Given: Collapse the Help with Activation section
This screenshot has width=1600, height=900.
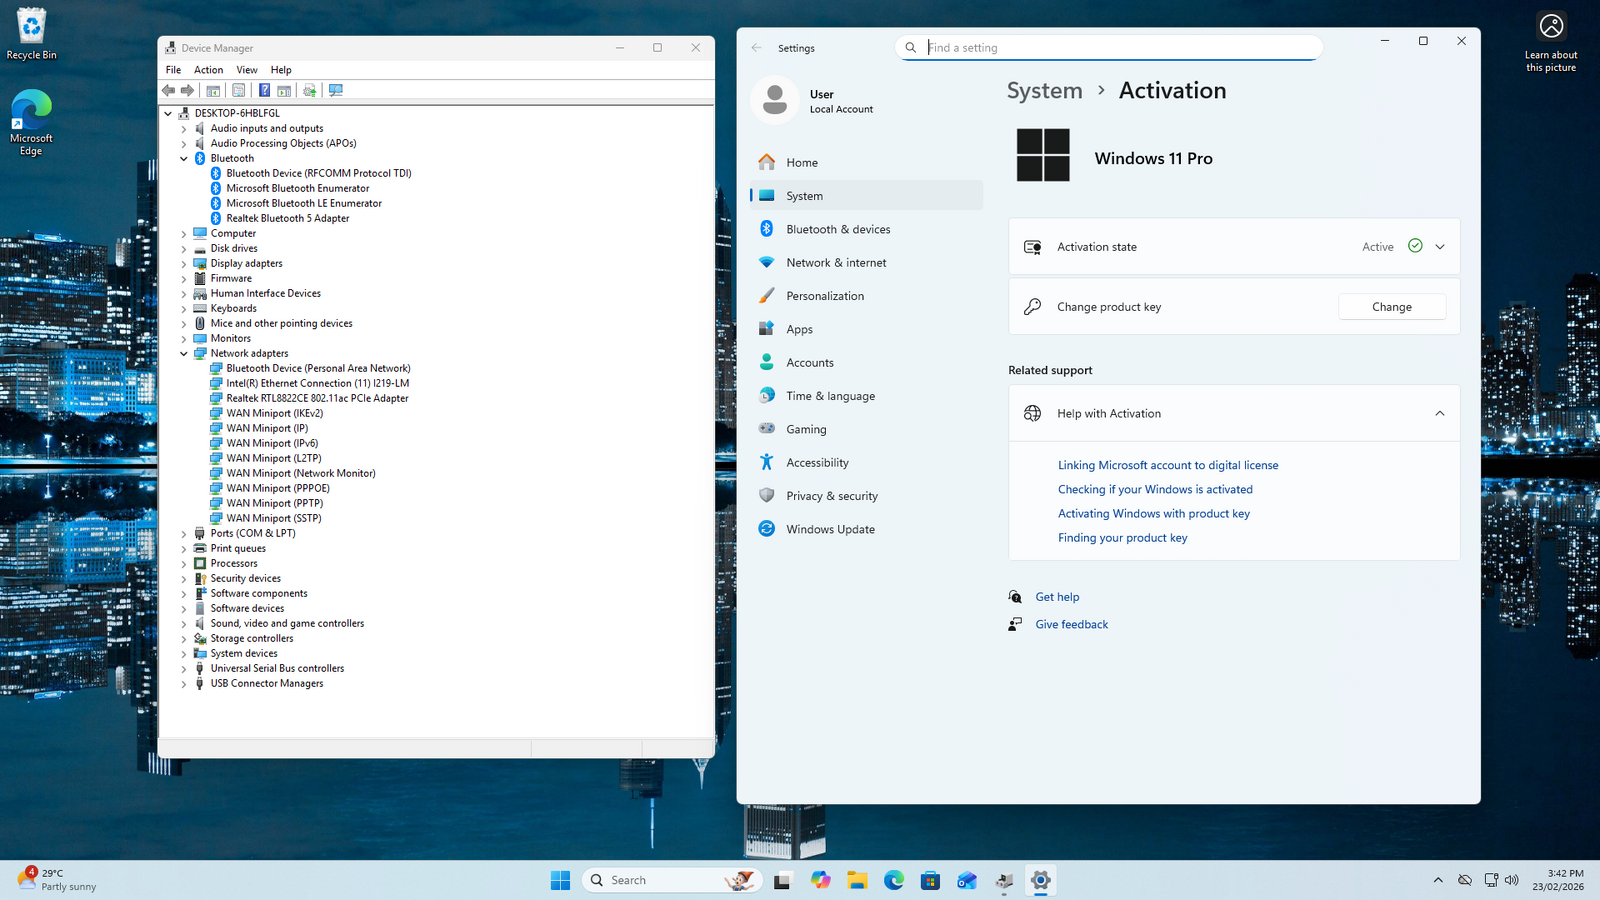Looking at the screenshot, I should click(1440, 413).
